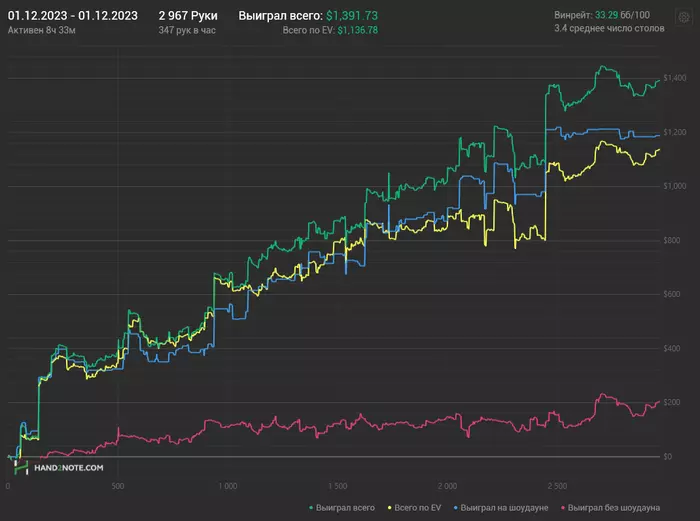This screenshot has height=521, width=700.
Task: Click the EV total $1,136.78 value
Action: (x=357, y=31)
